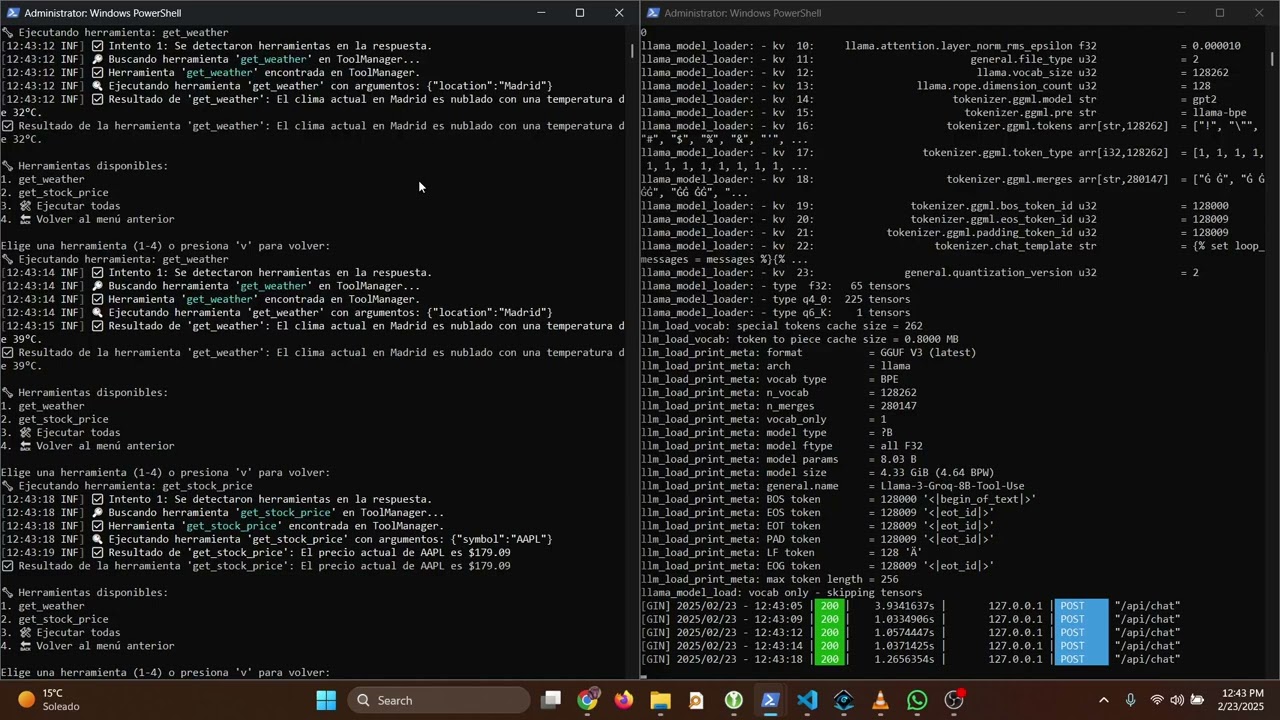
Task: Launch Google Chrome from the taskbar
Action: (x=588, y=700)
